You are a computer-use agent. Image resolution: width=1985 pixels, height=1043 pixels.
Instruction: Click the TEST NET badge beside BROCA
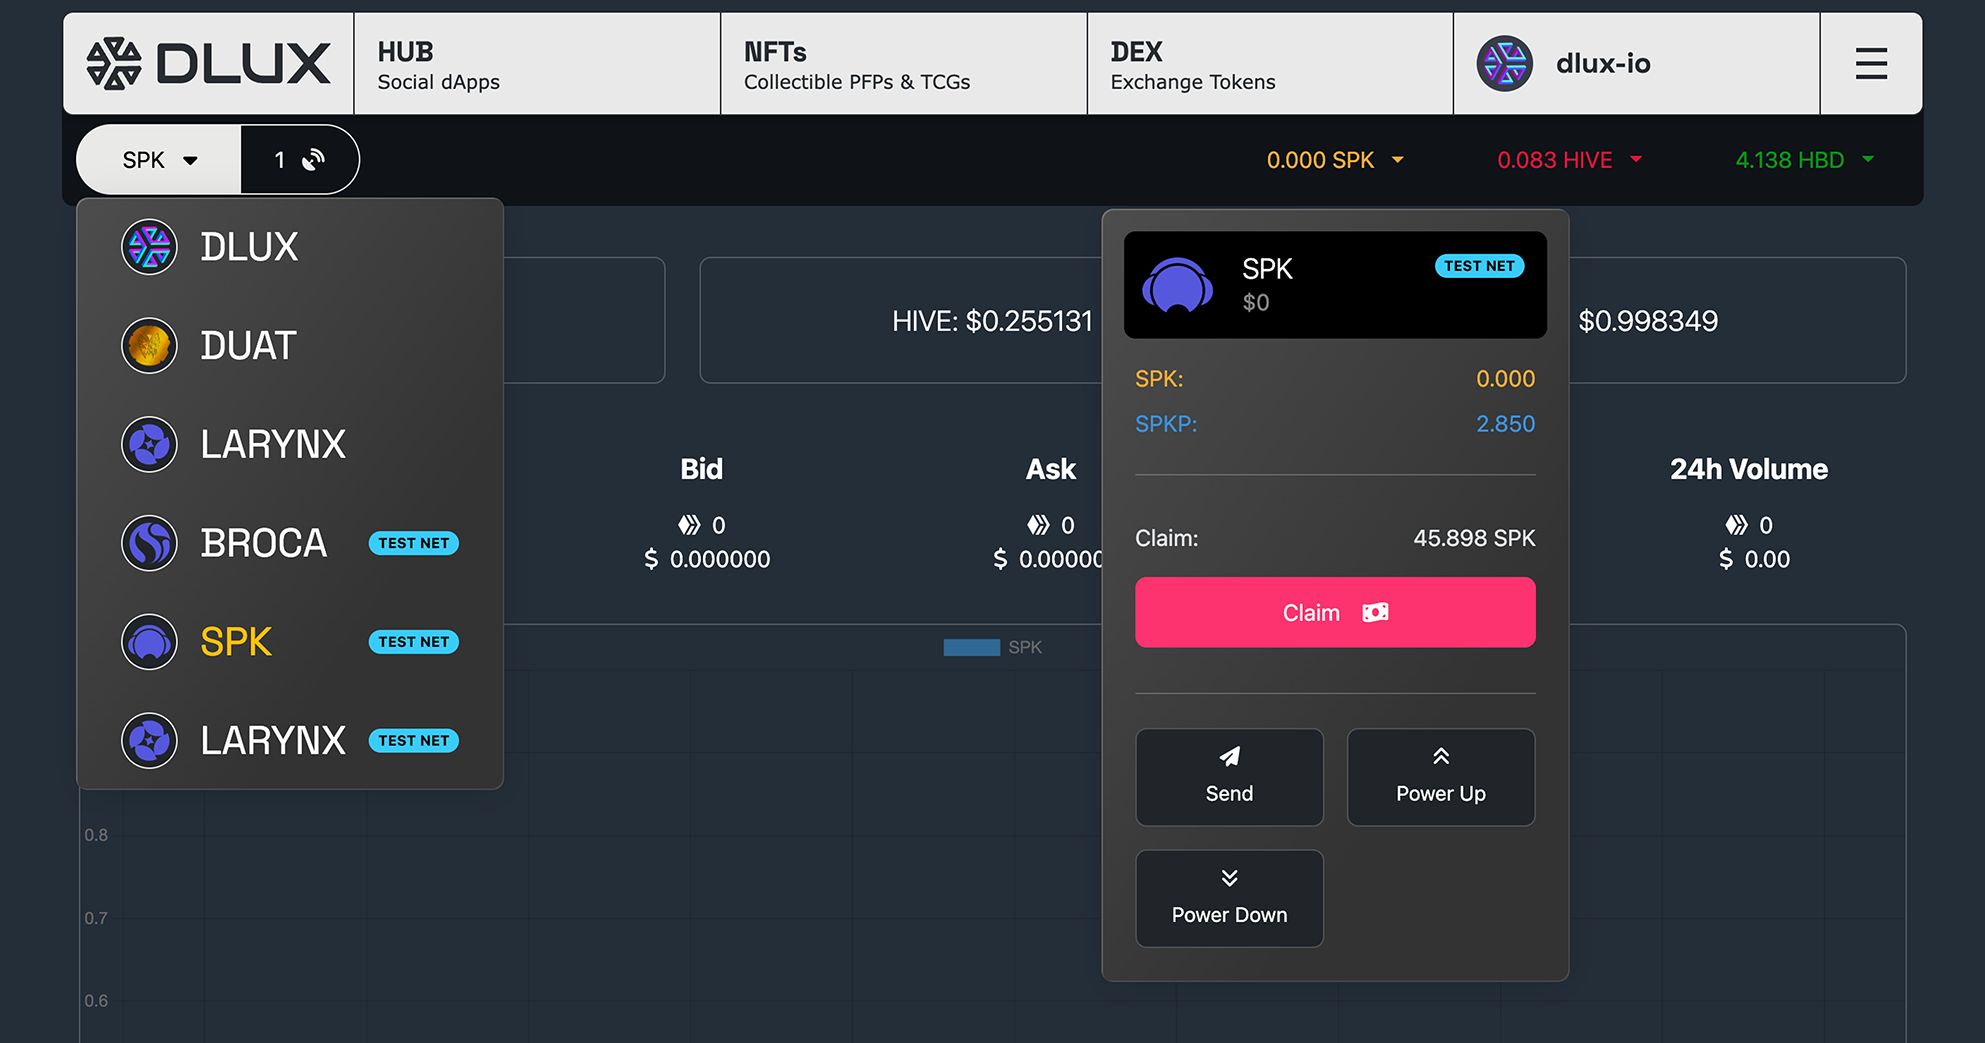(x=413, y=543)
